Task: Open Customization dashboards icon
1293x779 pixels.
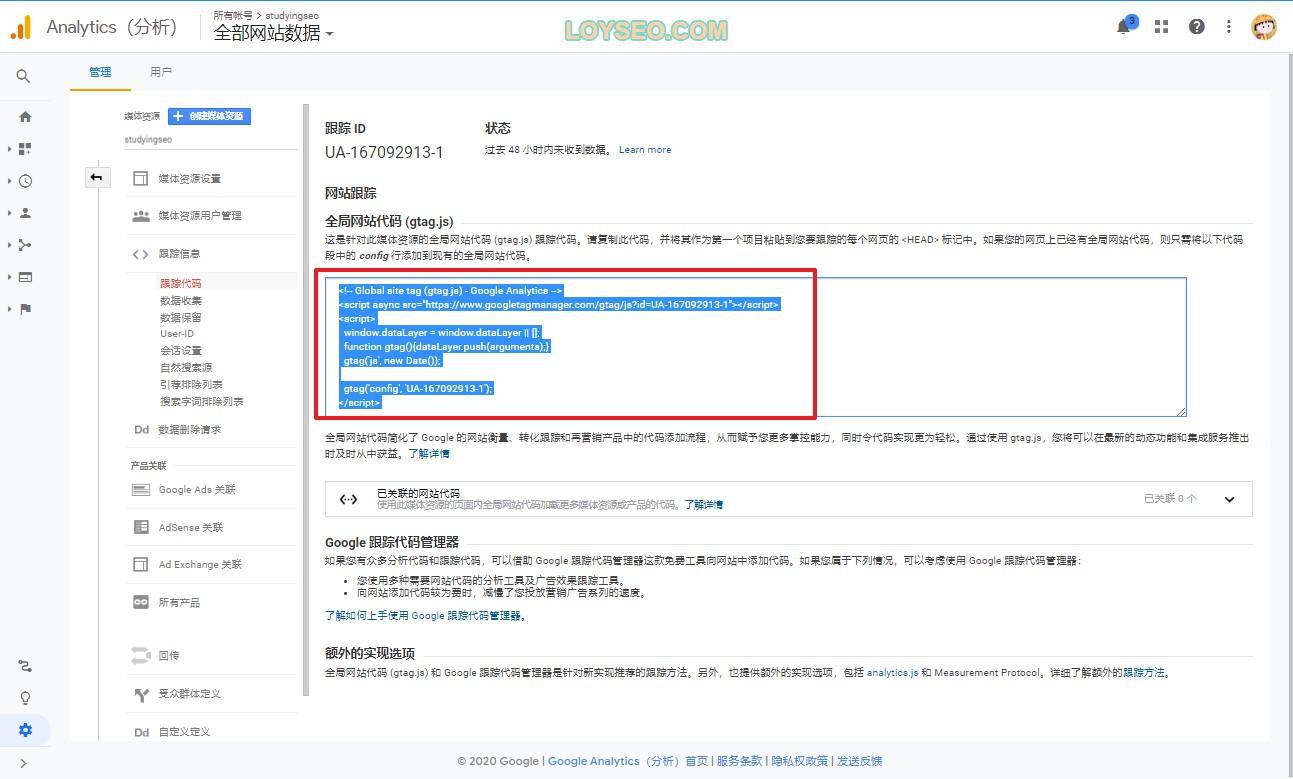Action: (x=25, y=149)
